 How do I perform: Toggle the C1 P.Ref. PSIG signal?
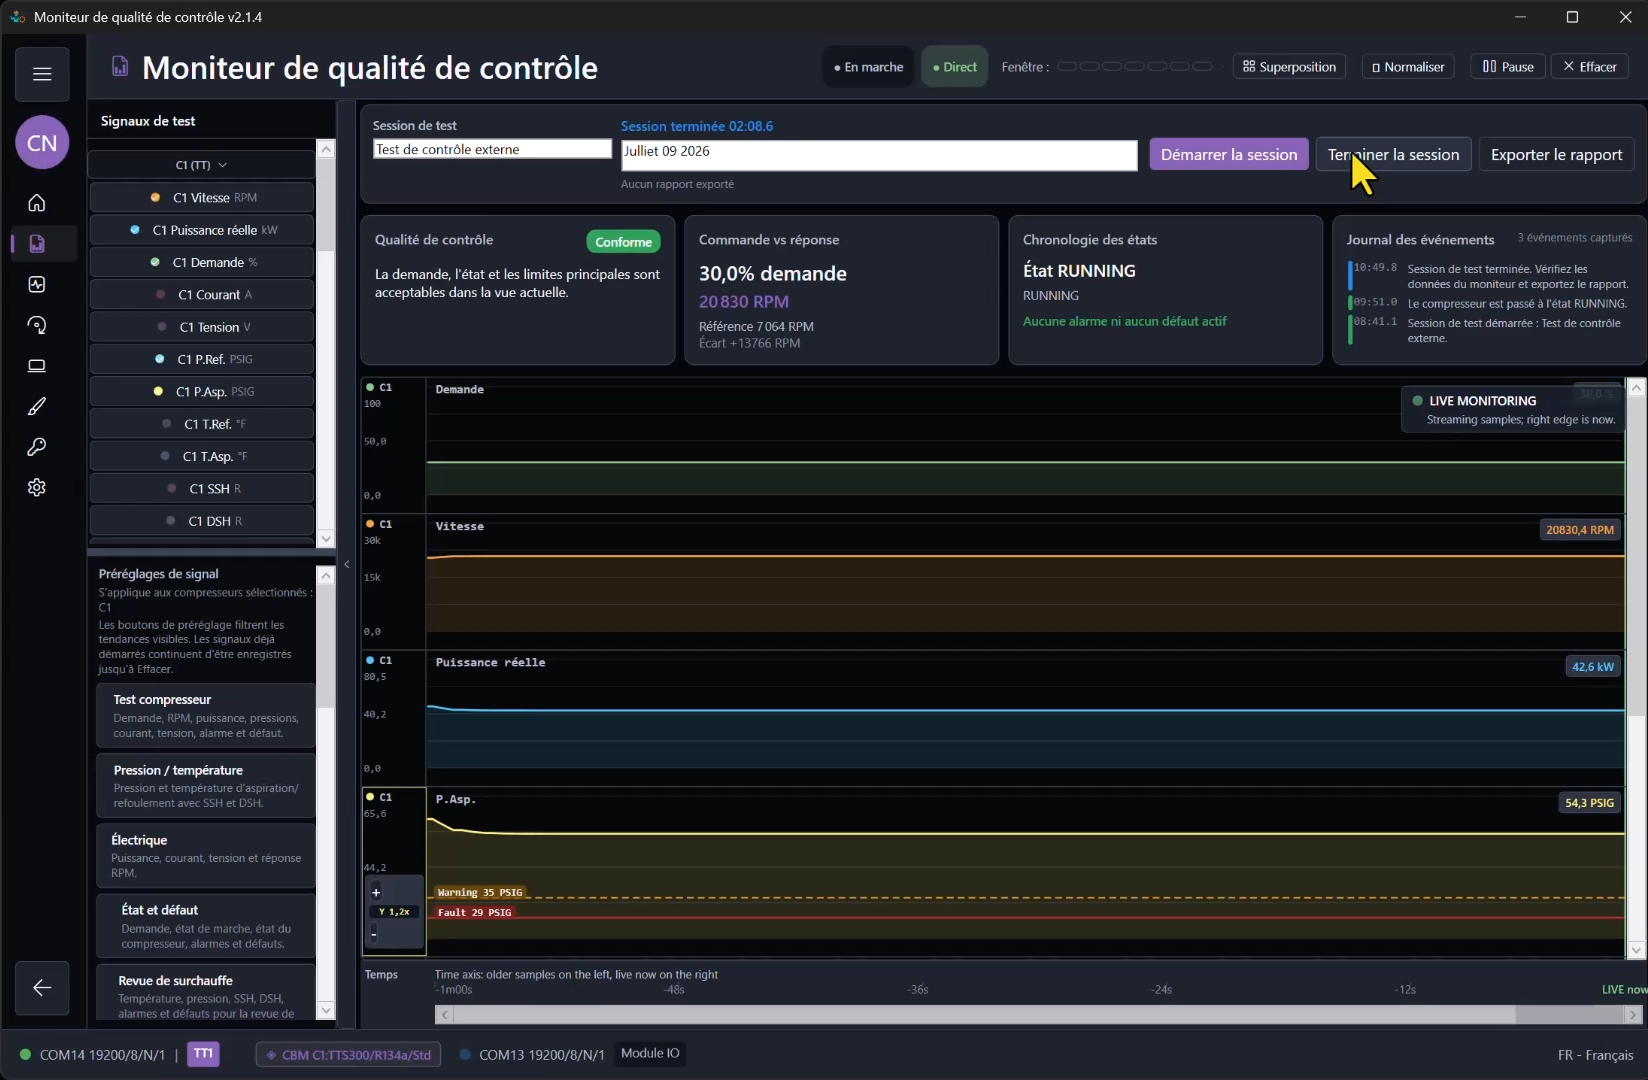(202, 359)
